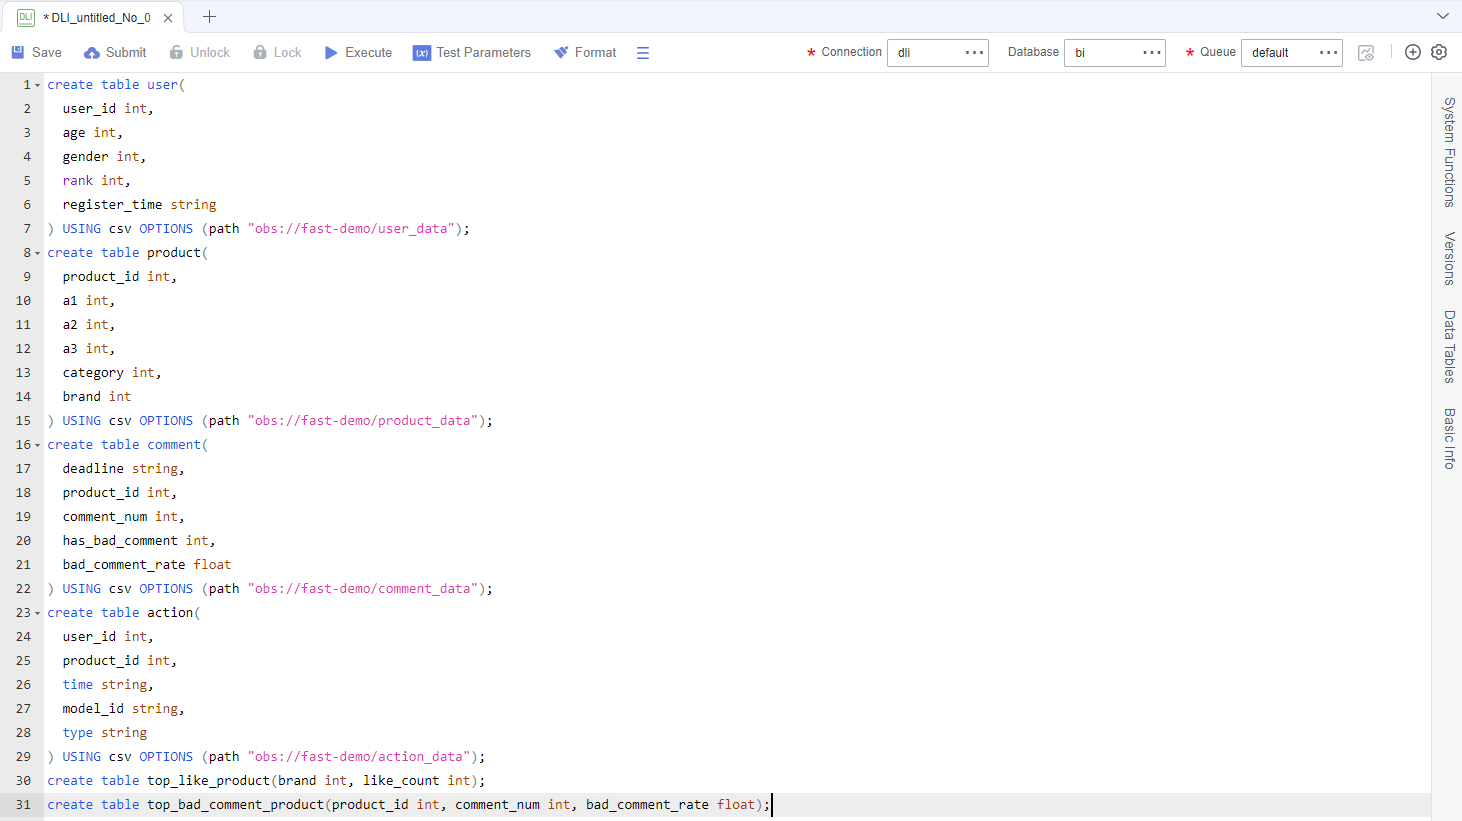Click the word category on line 13

point(93,373)
